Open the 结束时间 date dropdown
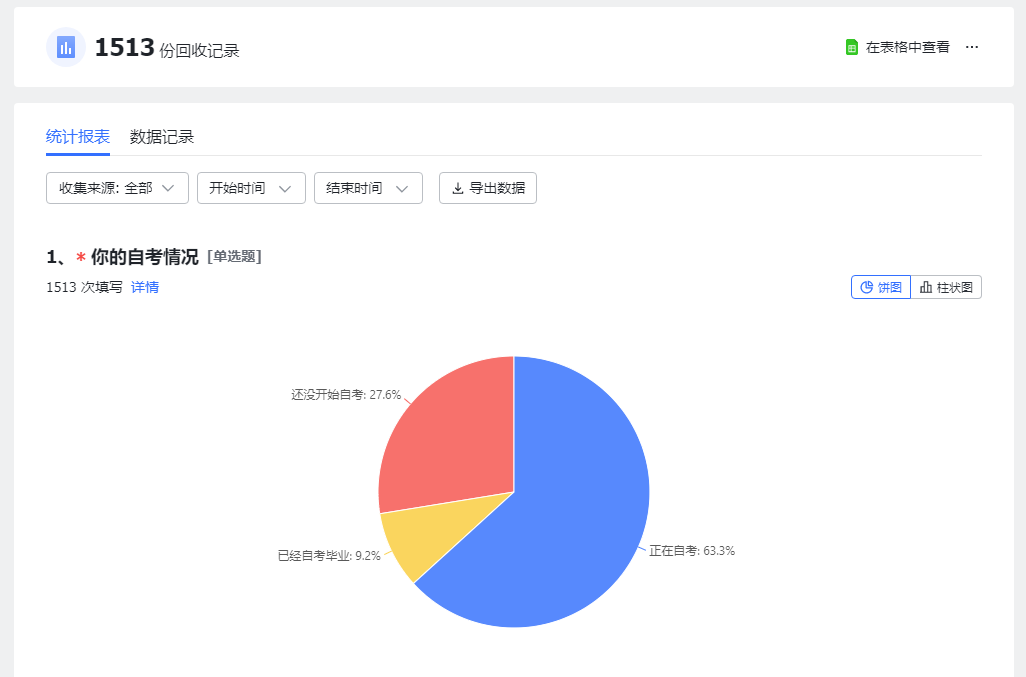The image size is (1026, 677). 368,188
